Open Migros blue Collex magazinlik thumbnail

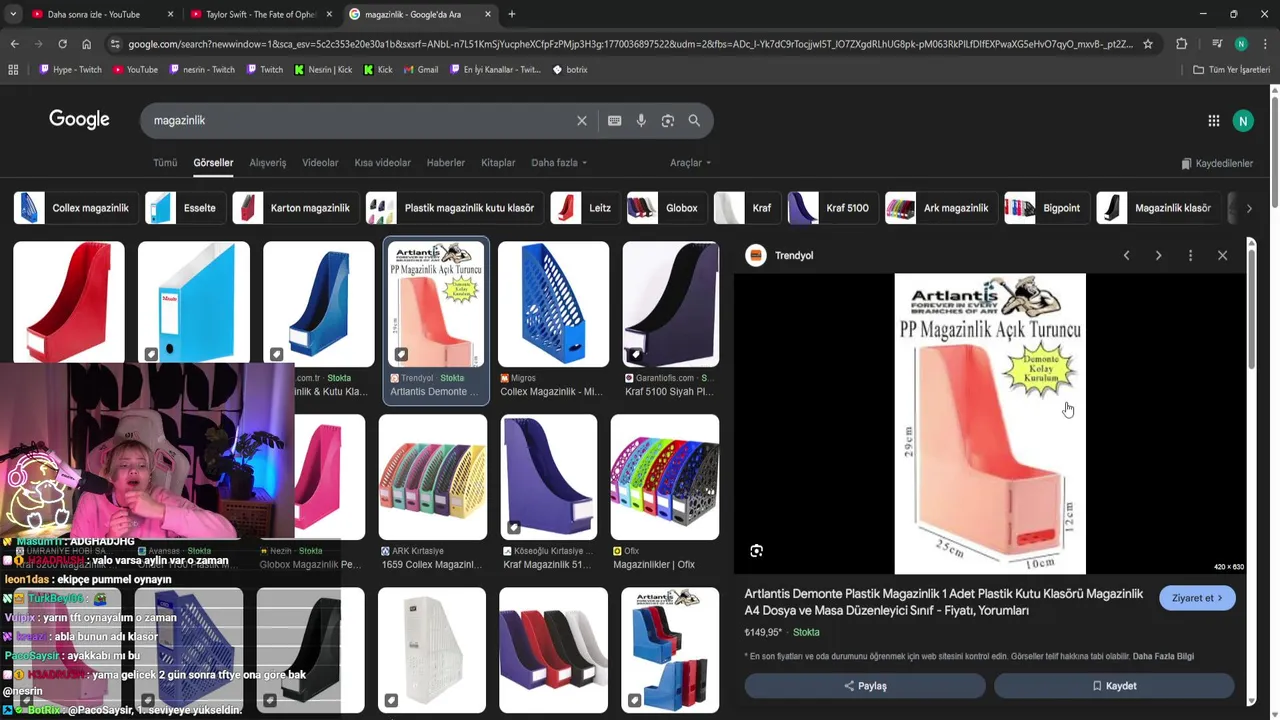click(x=553, y=304)
